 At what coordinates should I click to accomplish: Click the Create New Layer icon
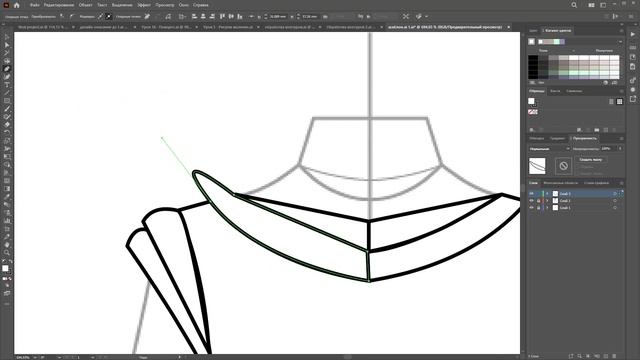click(x=606, y=356)
